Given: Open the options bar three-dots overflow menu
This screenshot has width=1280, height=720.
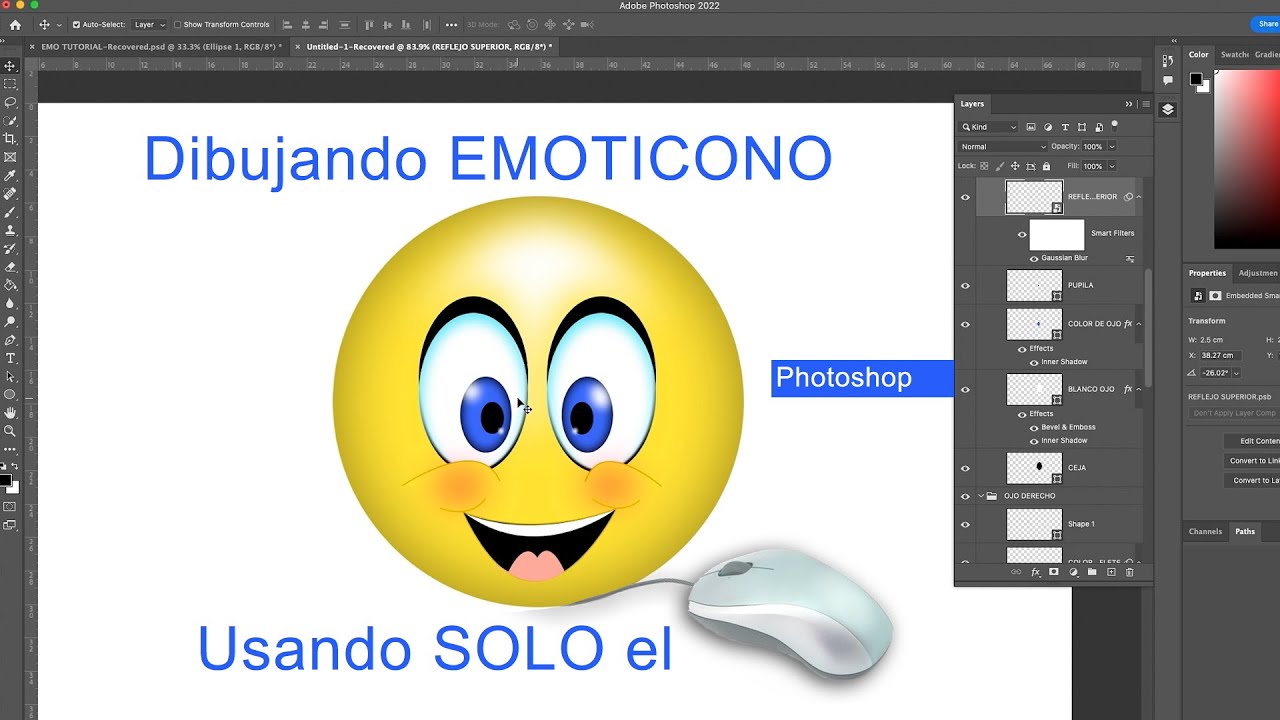Looking at the screenshot, I should 451,25.
